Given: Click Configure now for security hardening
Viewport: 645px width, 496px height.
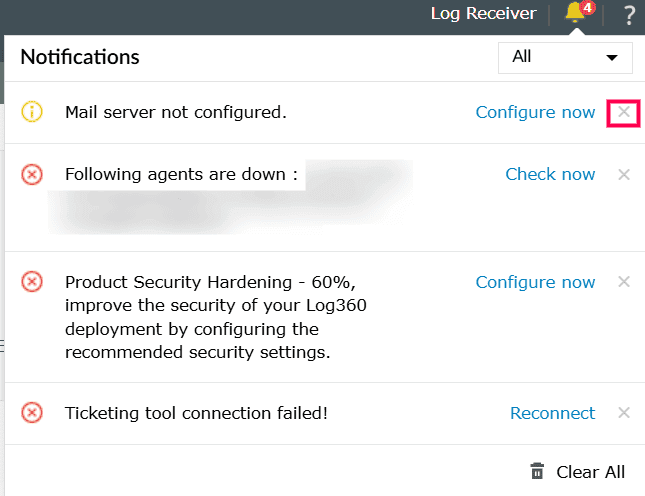Looking at the screenshot, I should [535, 282].
